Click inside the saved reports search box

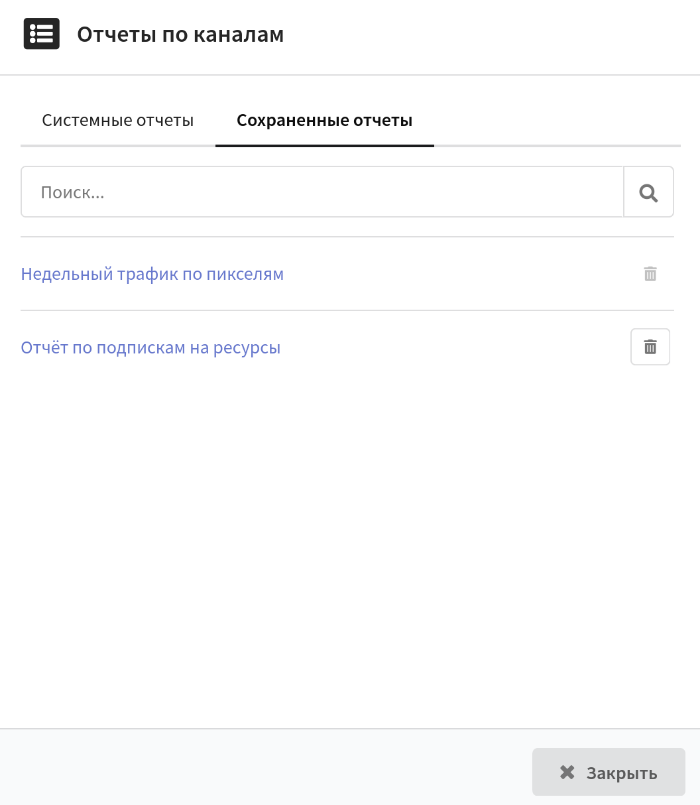point(322,192)
